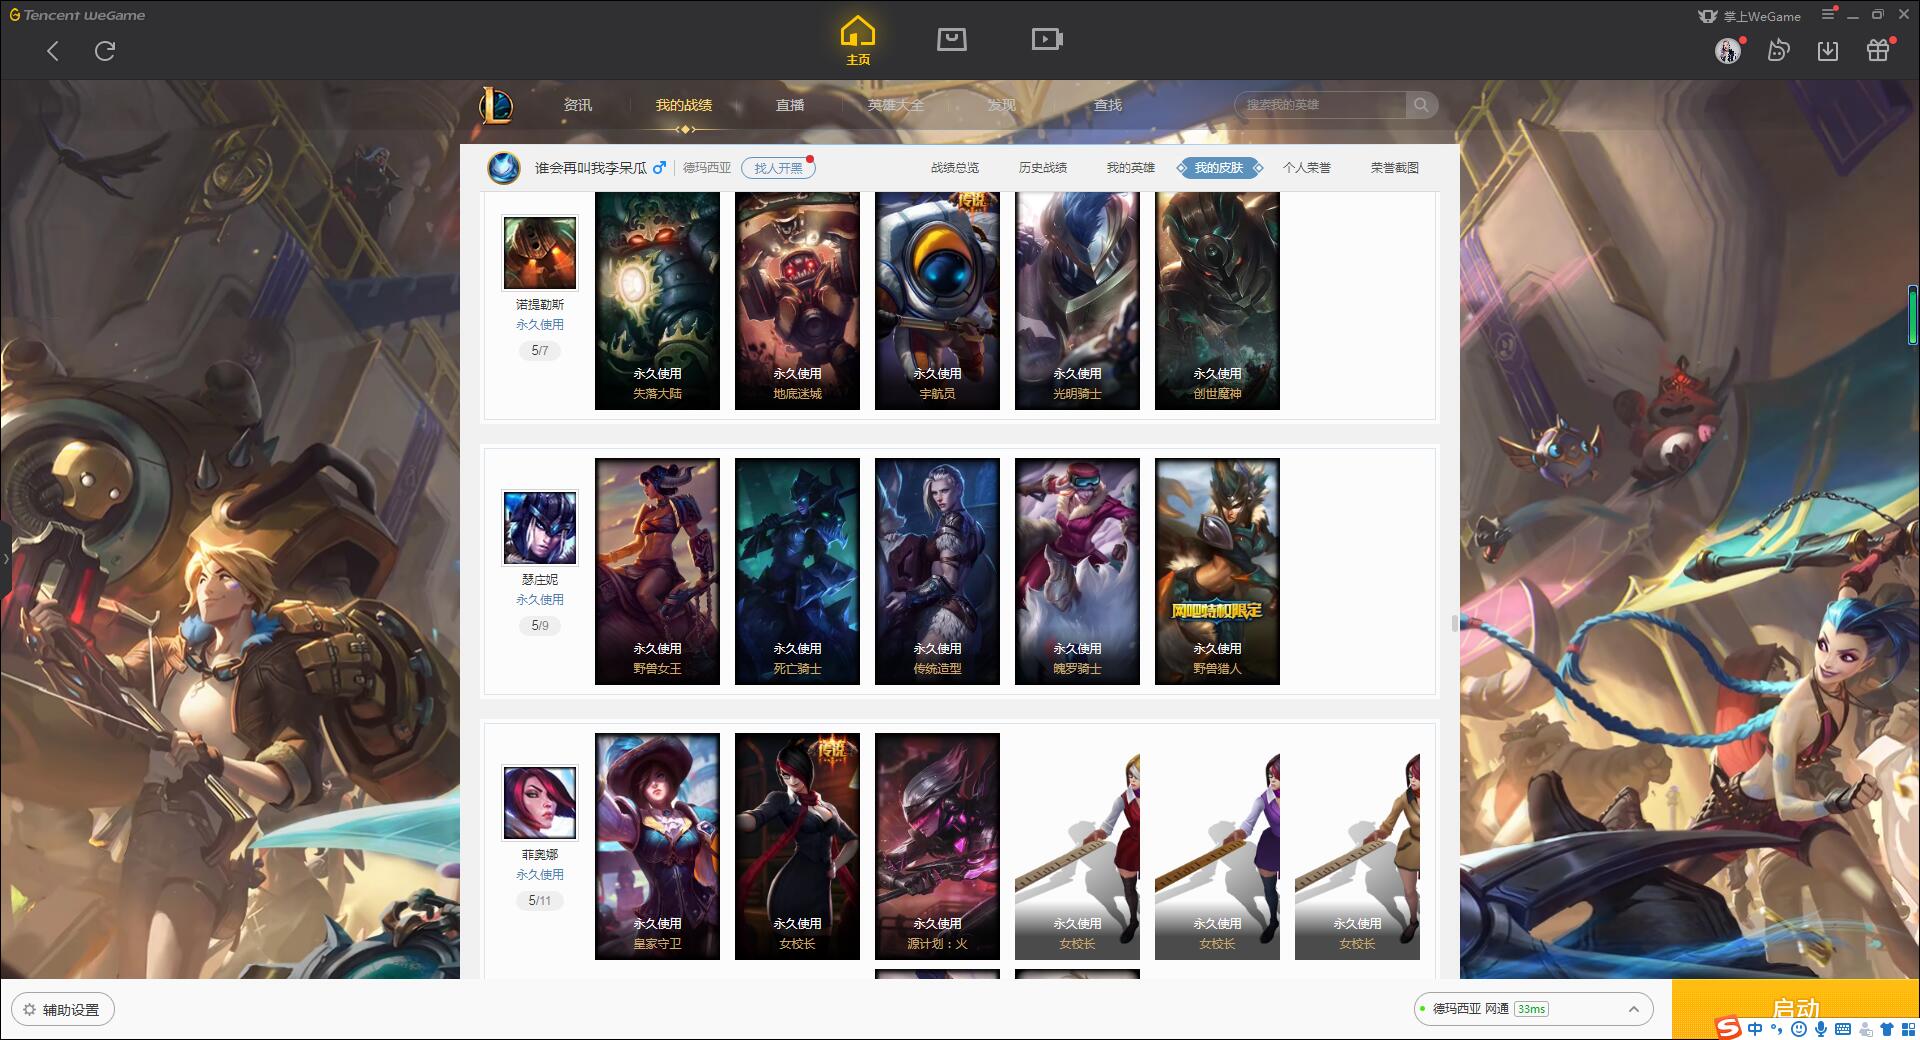Image resolution: width=1920 pixels, height=1040 pixels.
Task: Open the 主页 home icon
Action: click(858, 41)
